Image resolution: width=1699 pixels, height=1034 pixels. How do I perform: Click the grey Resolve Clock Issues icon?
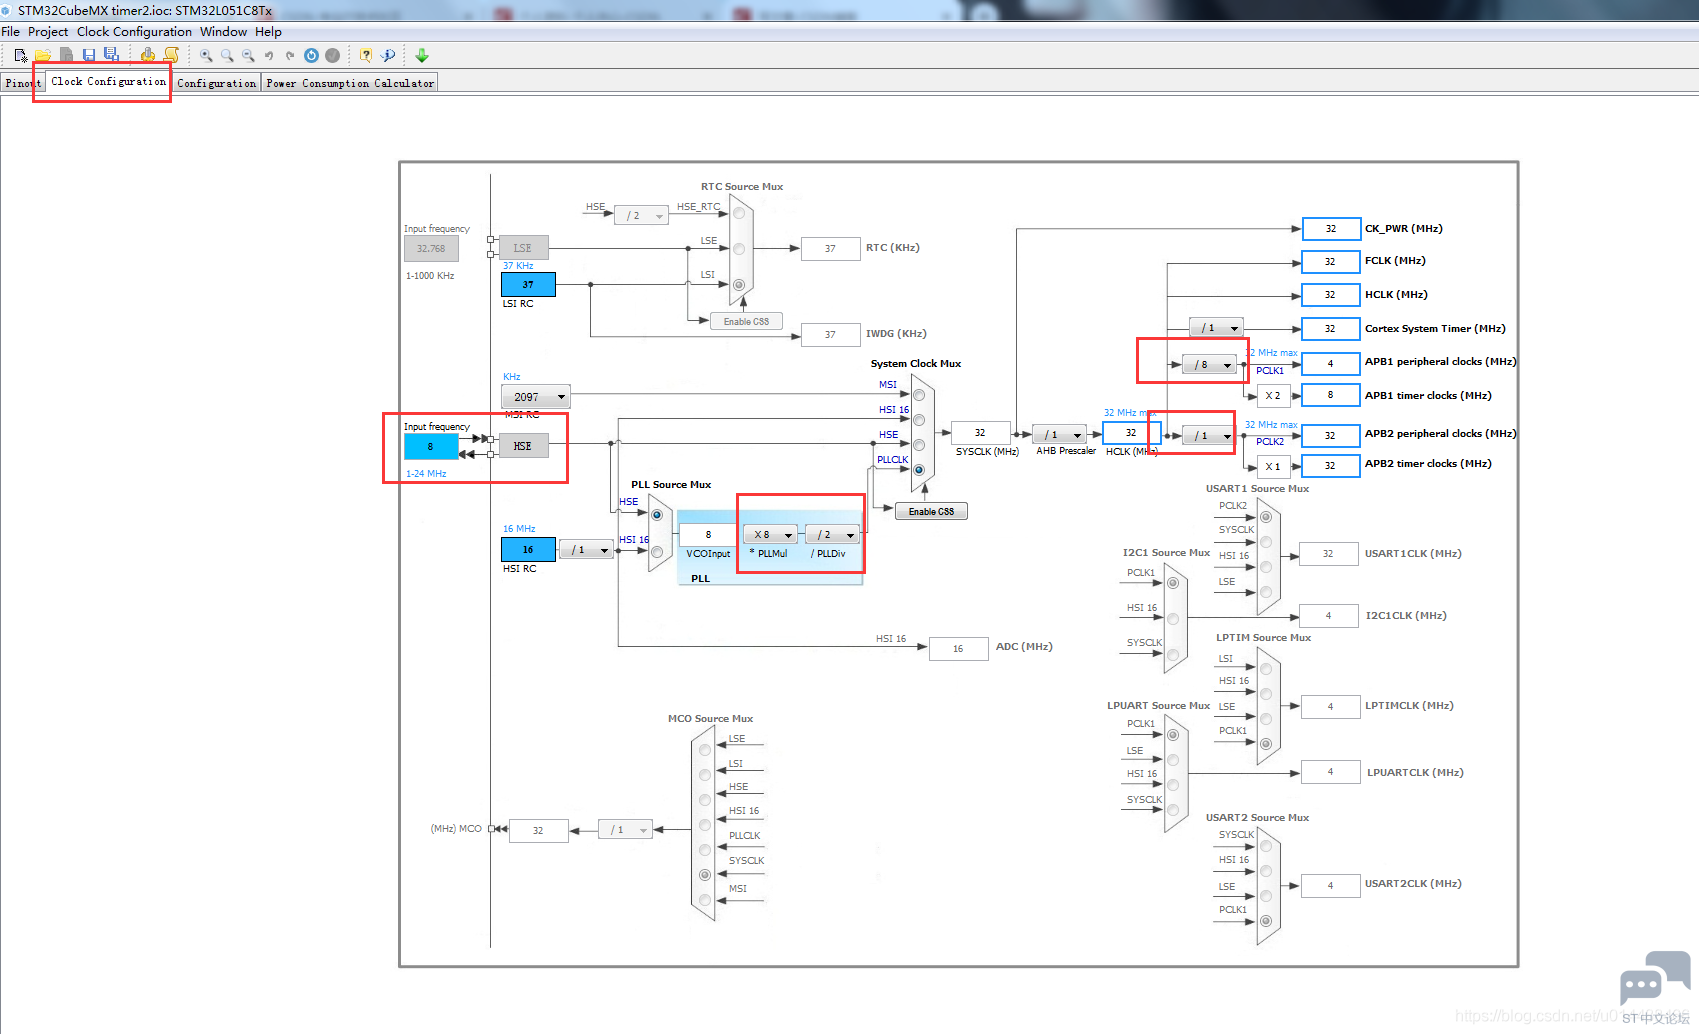click(332, 56)
